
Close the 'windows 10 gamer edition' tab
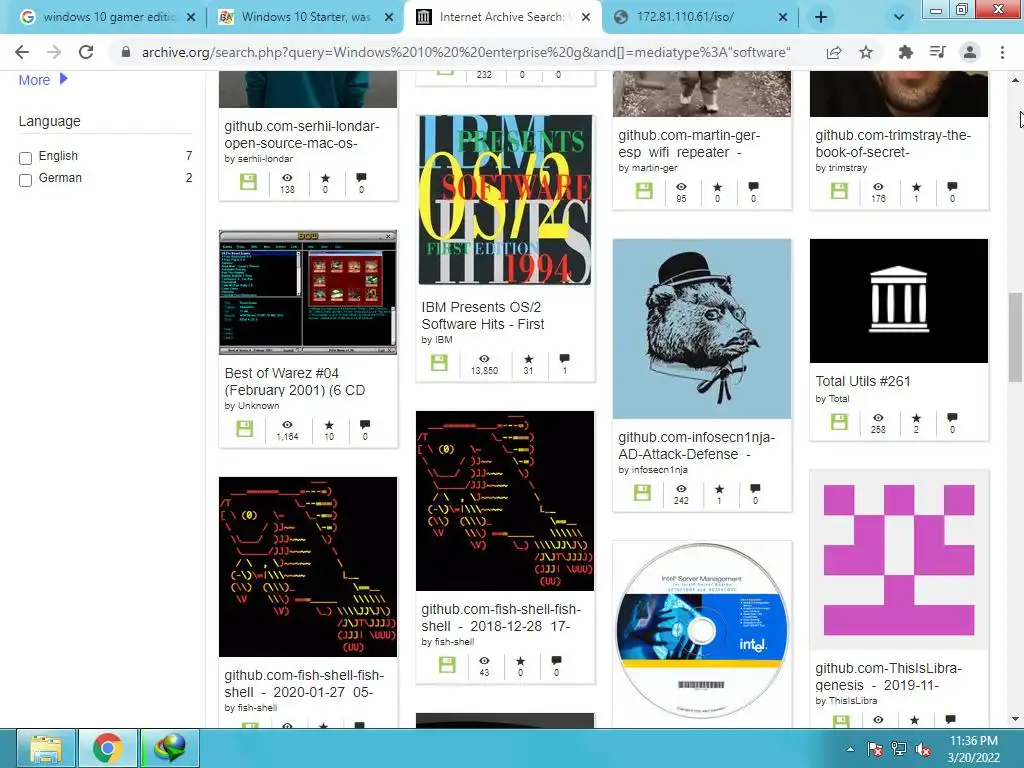coord(191,18)
